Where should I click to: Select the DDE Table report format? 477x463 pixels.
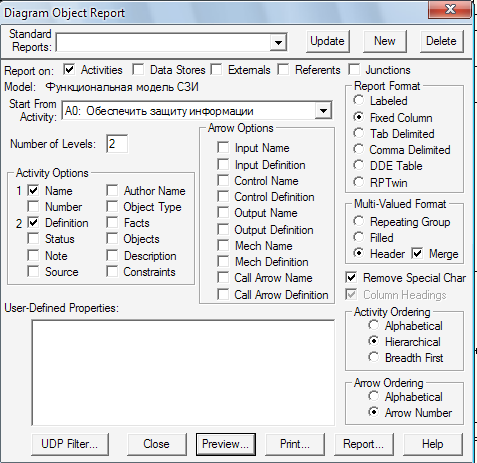tap(359, 165)
